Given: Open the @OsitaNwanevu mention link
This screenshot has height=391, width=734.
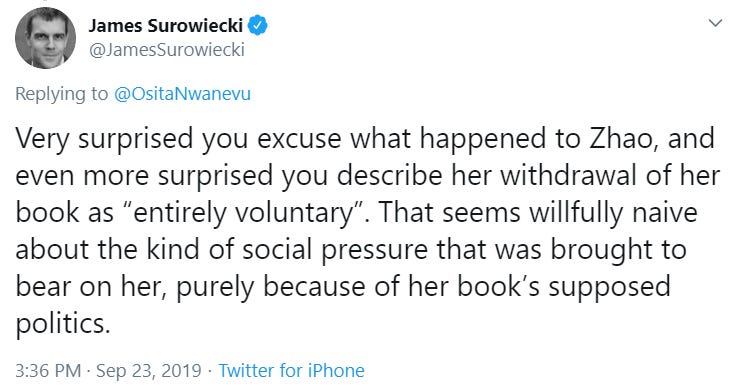Looking at the screenshot, I should click(182, 94).
